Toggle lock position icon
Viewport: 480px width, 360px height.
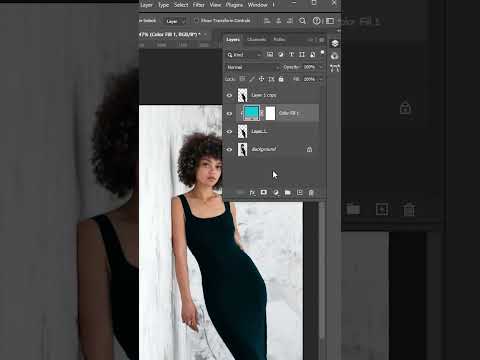pyautogui.click(x=261, y=79)
